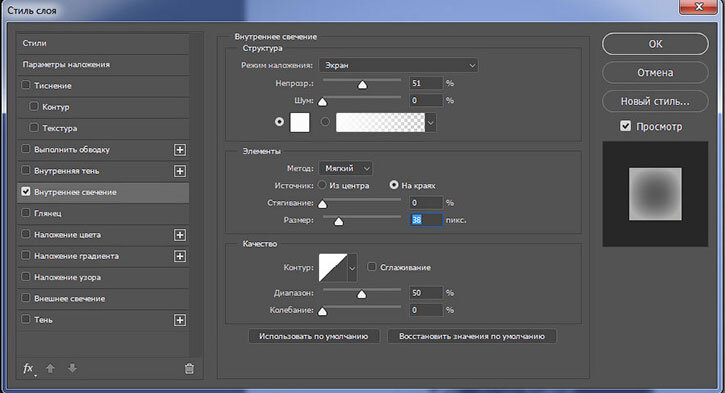Viewport: 725px width, 393px height.
Task: Click the glow gradient preview swatch
Action: point(381,123)
